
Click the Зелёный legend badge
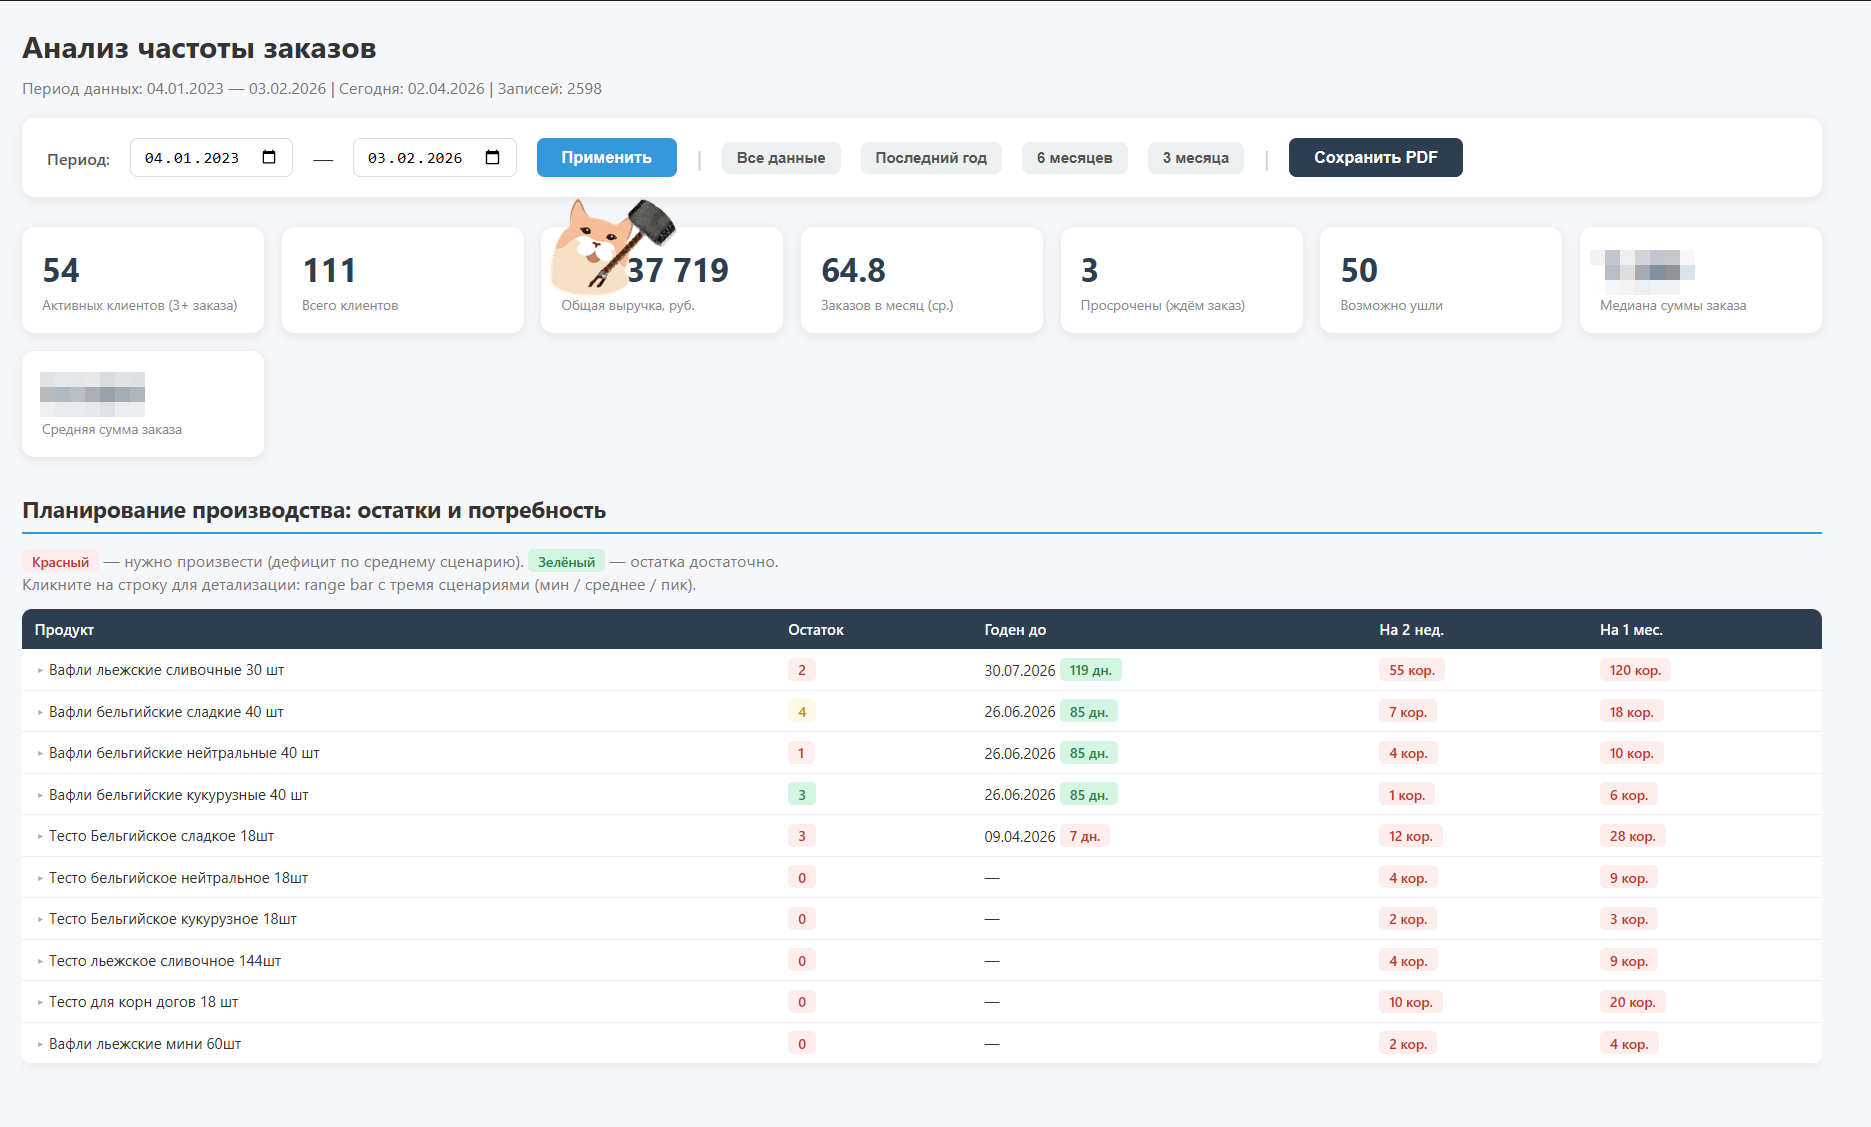pos(566,562)
